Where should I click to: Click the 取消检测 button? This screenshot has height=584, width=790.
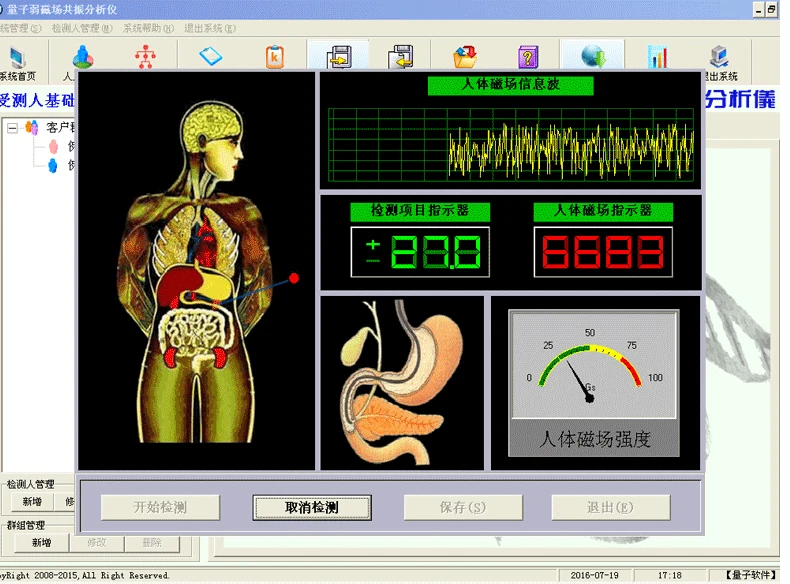click(312, 507)
